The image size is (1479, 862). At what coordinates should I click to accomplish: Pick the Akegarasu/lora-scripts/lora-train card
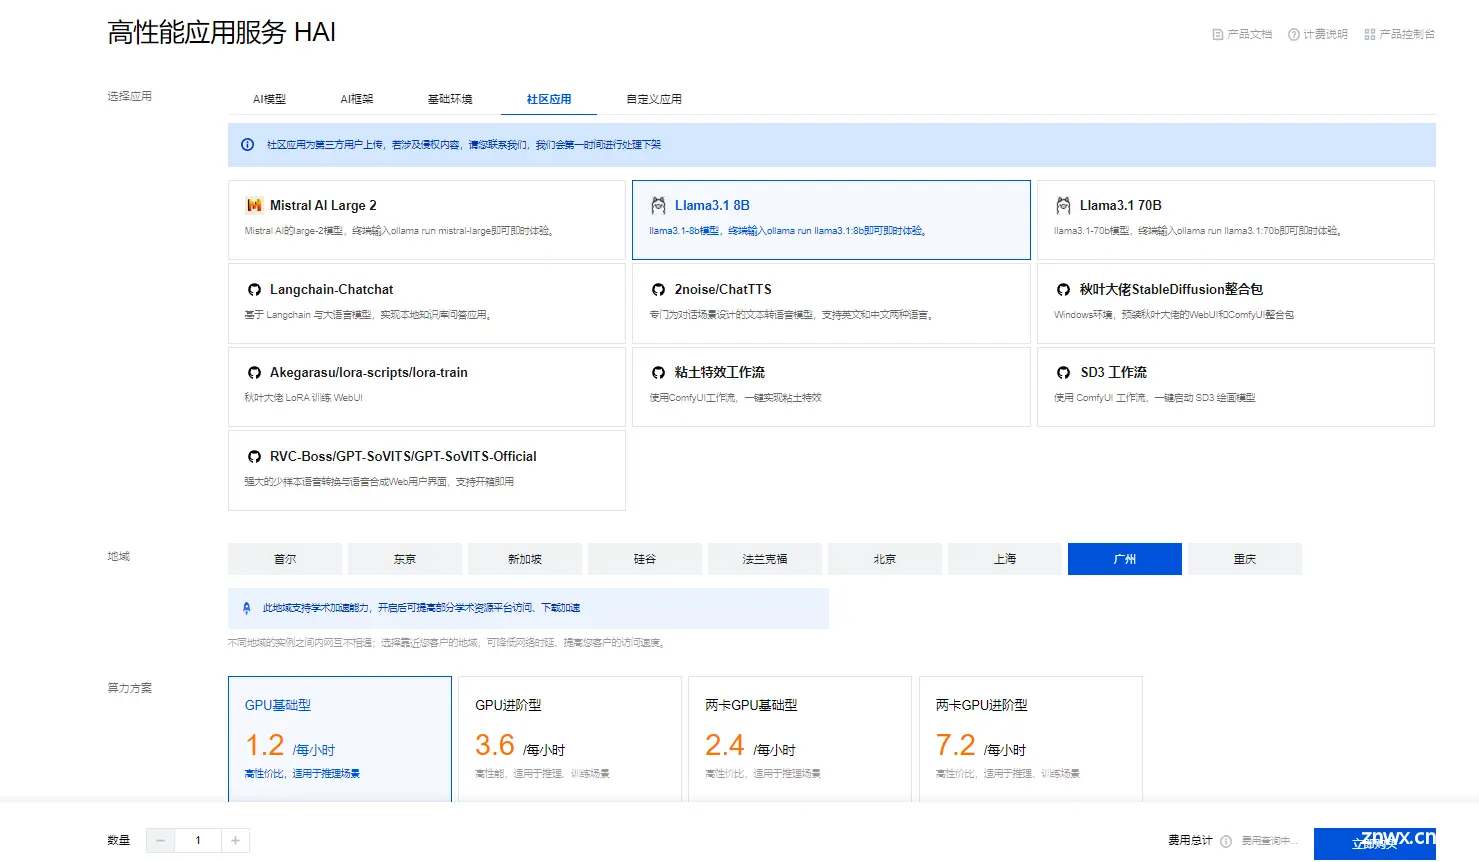[427, 387]
